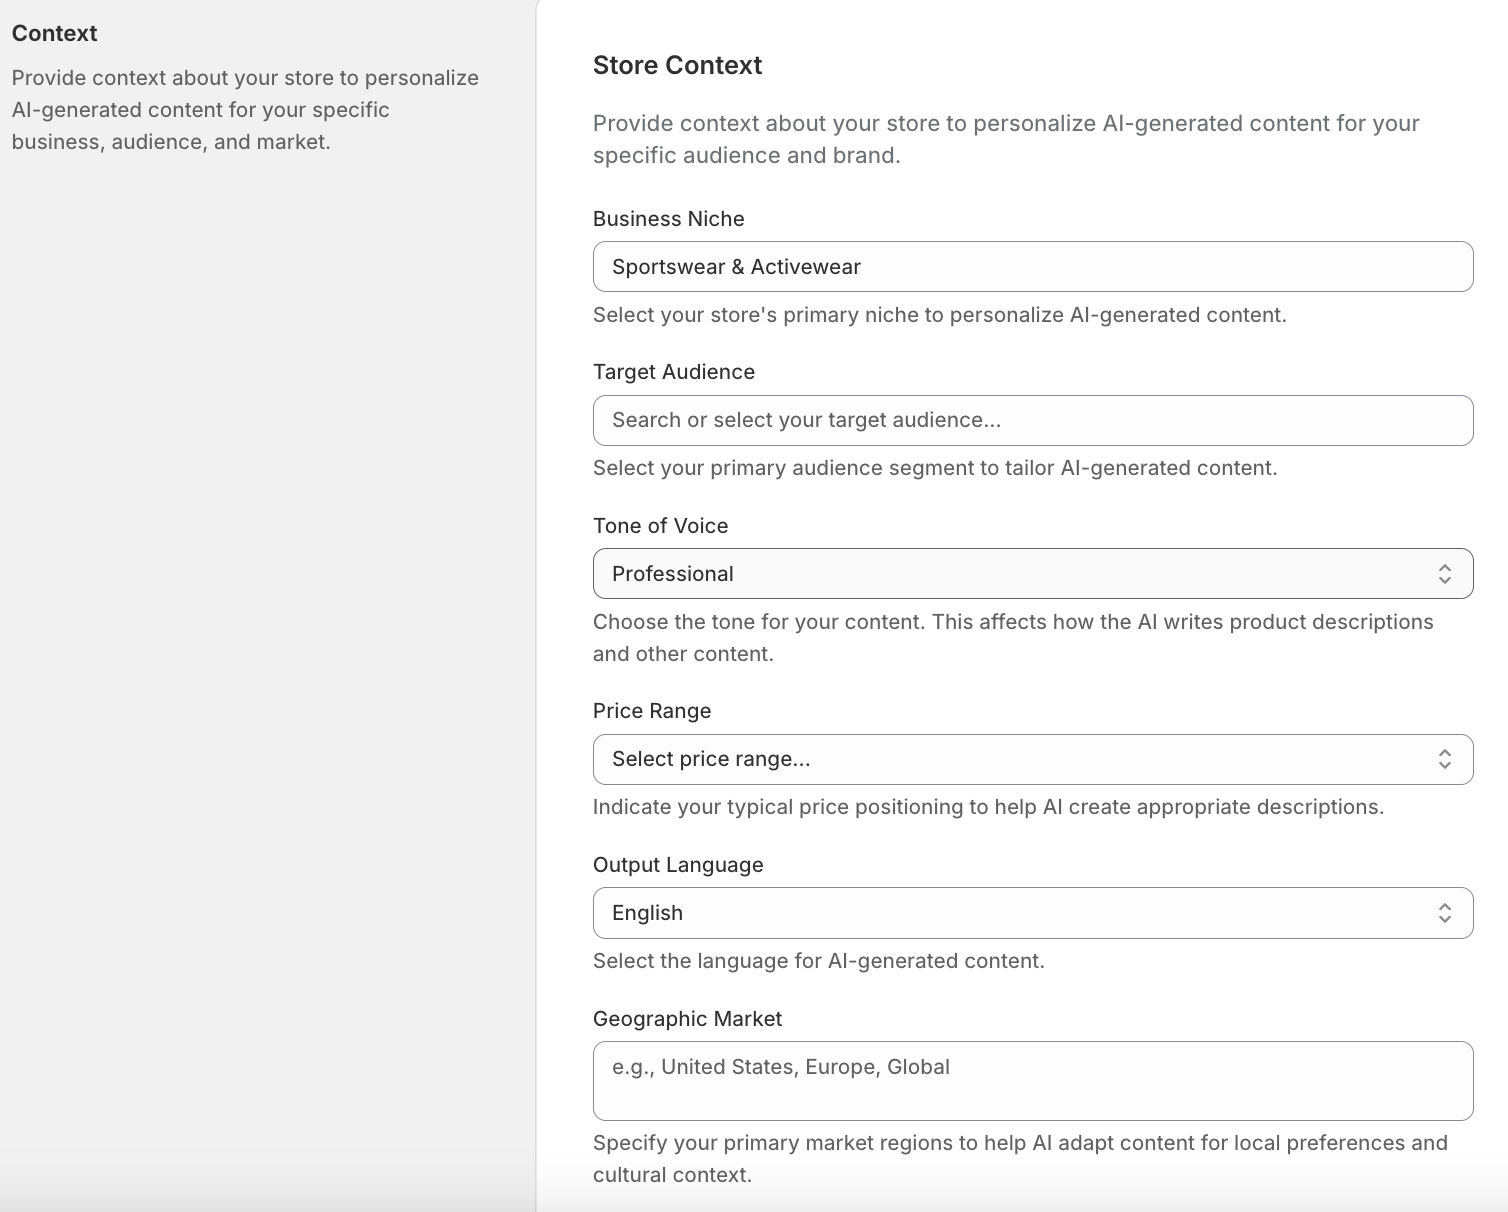
Task: Click the Price Range chevron arrows icon
Action: coord(1444,759)
